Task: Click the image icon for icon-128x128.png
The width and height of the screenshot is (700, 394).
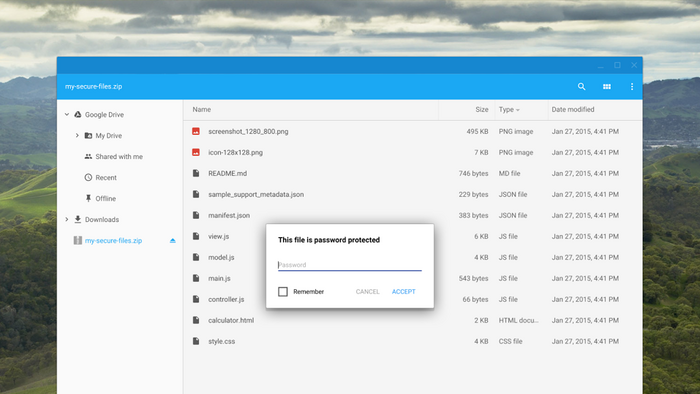Action: (196, 152)
